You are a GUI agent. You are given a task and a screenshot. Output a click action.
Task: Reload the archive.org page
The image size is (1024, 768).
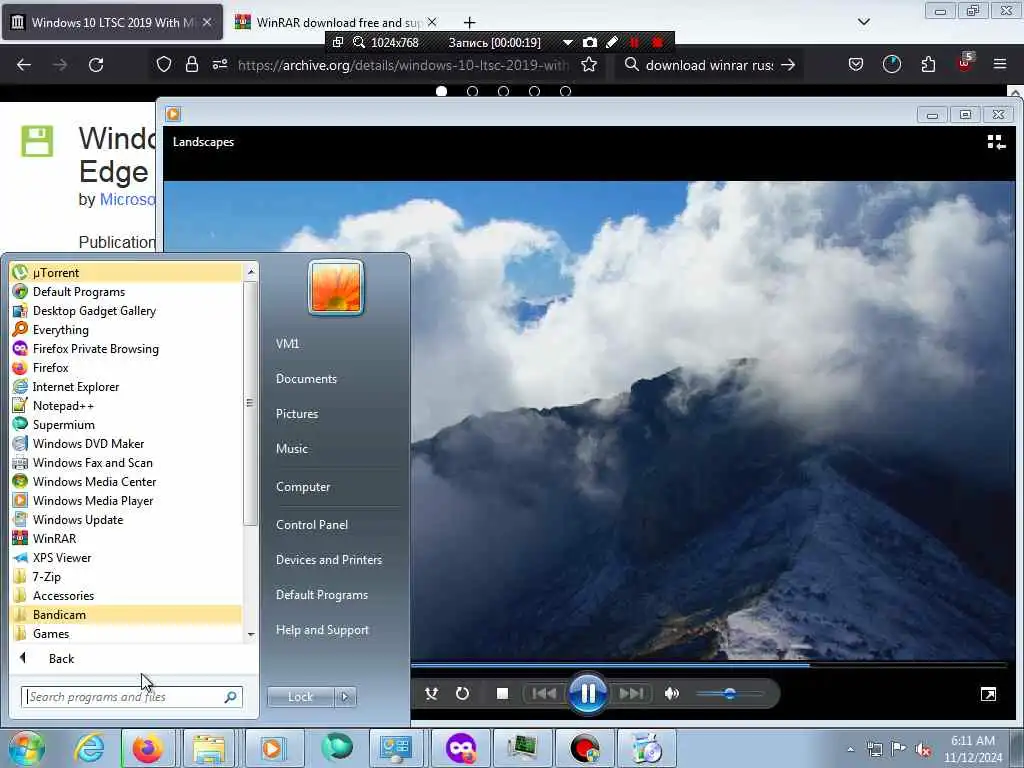pyautogui.click(x=96, y=65)
